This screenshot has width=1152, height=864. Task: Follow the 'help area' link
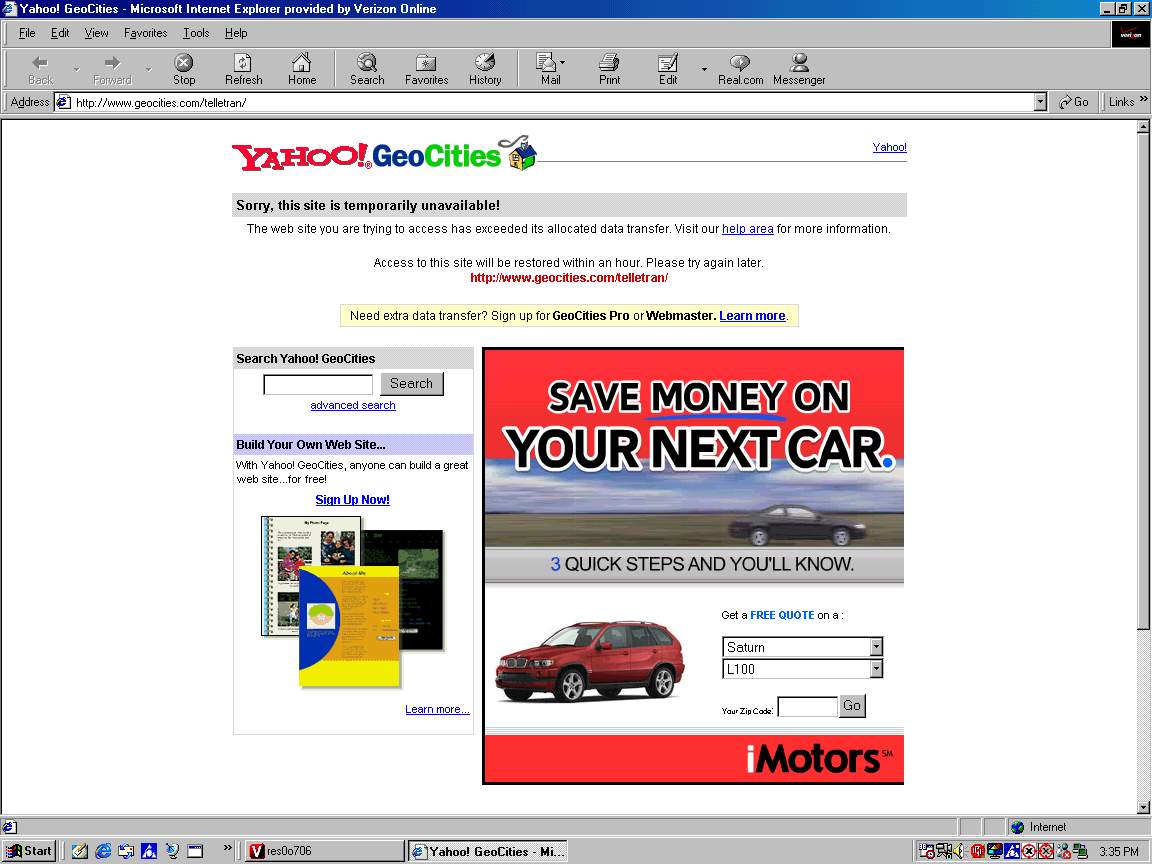click(747, 229)
